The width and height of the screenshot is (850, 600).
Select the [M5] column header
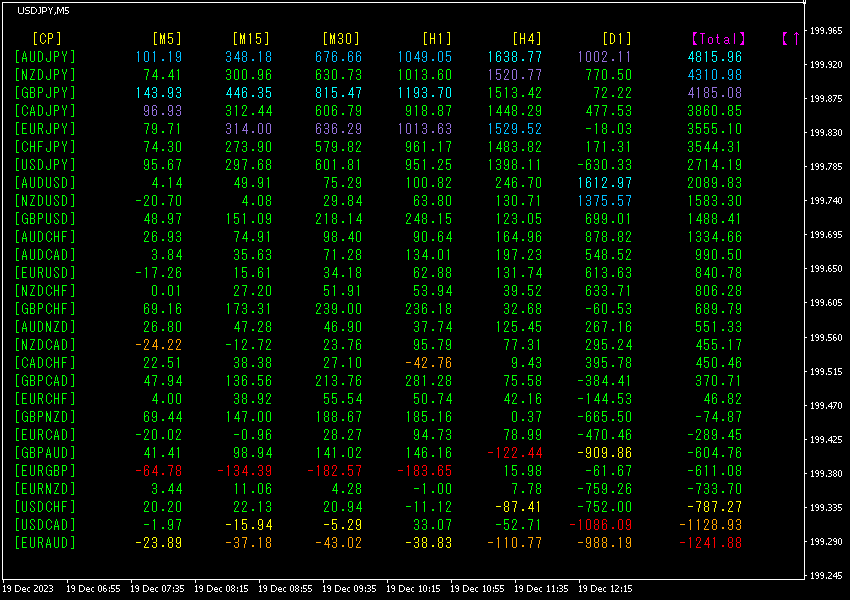click(167, 38)
